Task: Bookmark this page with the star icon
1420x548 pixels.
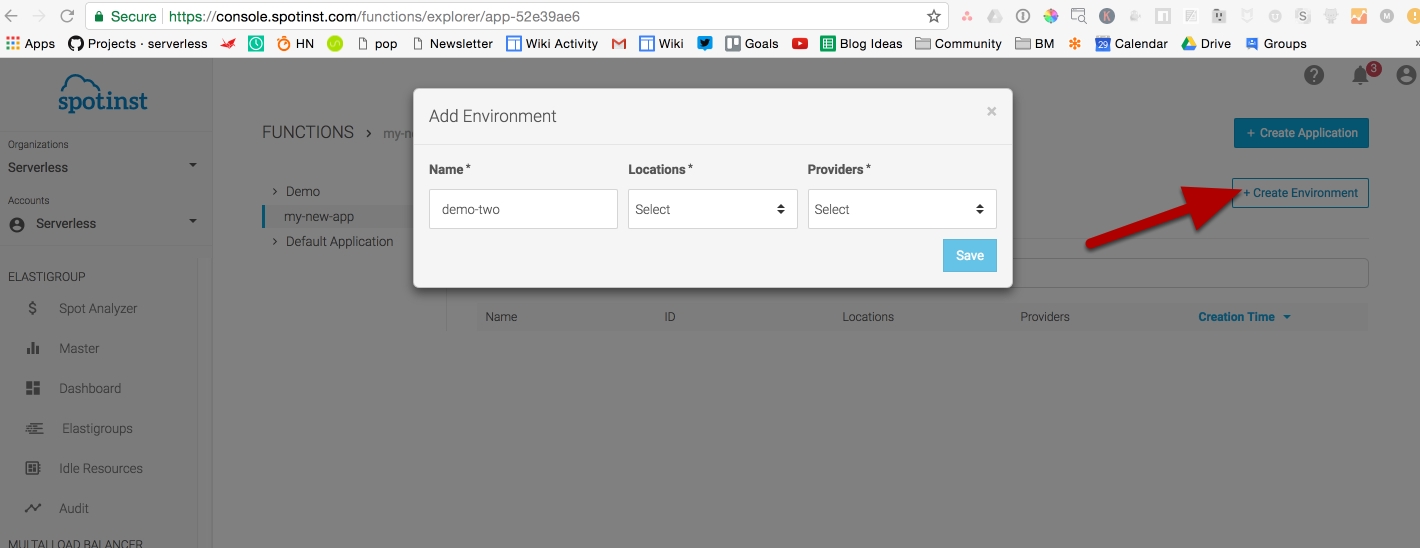Action: pos(933,16)
